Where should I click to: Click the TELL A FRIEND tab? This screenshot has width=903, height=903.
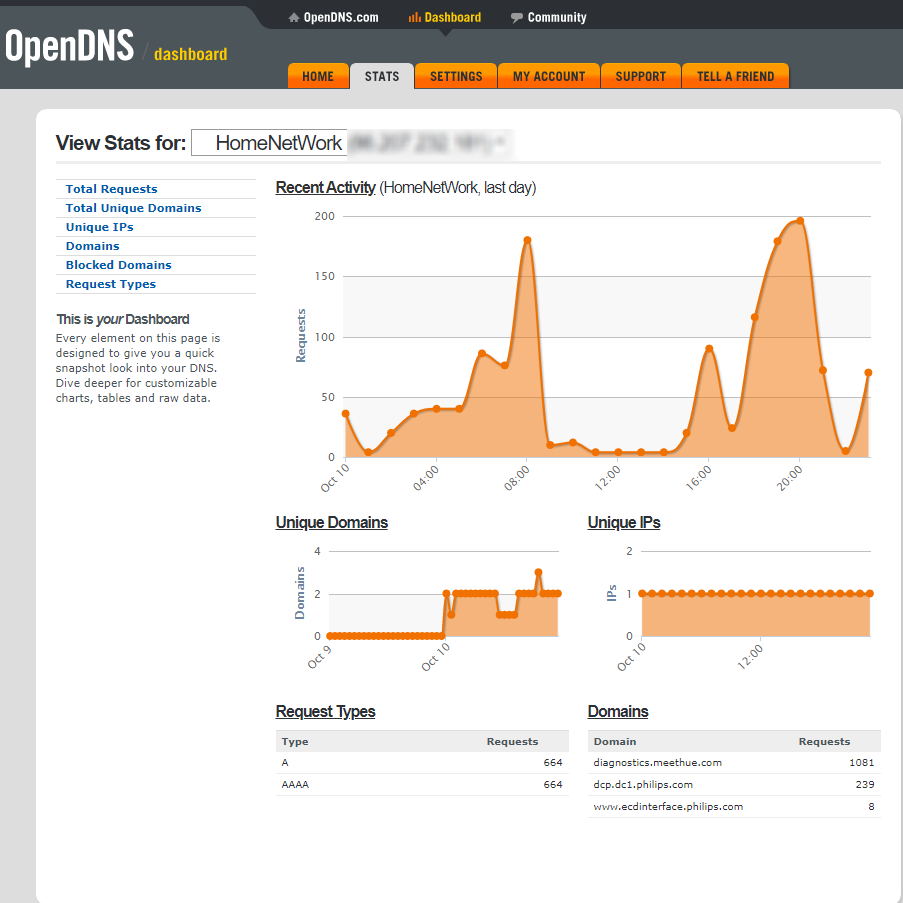(x=735, y=76)
